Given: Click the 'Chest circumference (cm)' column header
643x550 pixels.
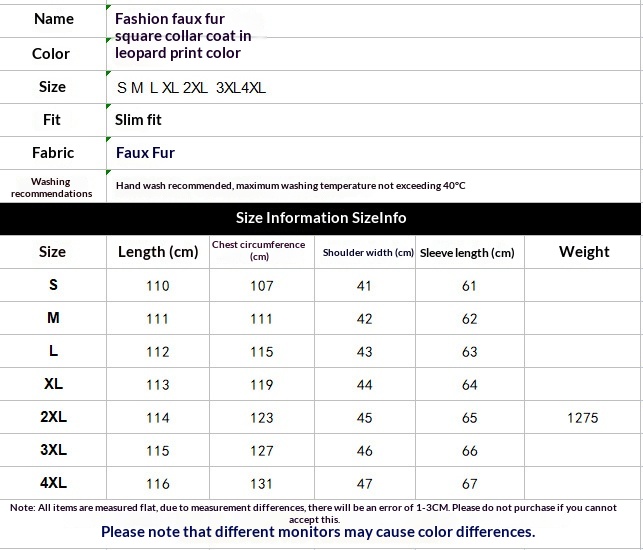Looking at the screenshot, I should (x=259, y=251).
